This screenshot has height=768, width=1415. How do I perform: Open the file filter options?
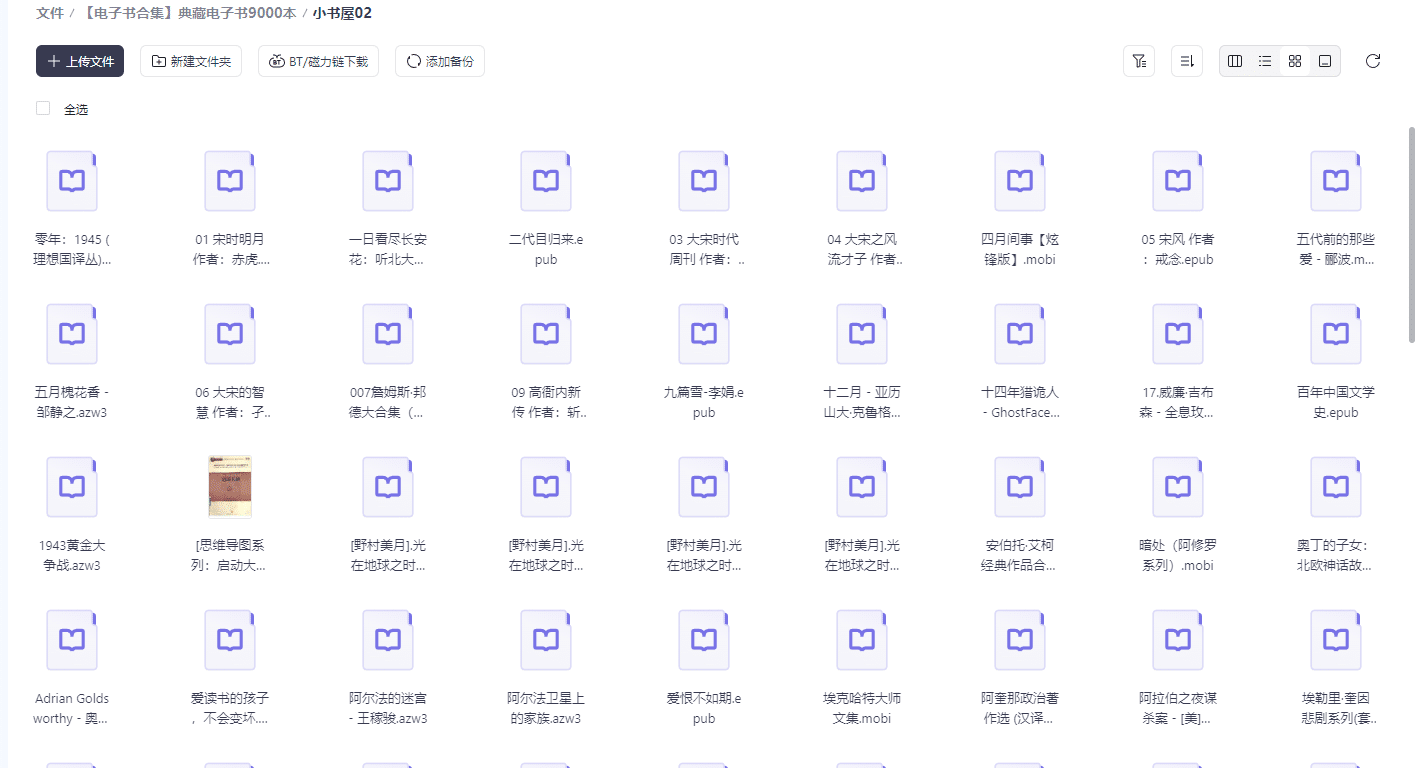click(x=1139, y=61)
